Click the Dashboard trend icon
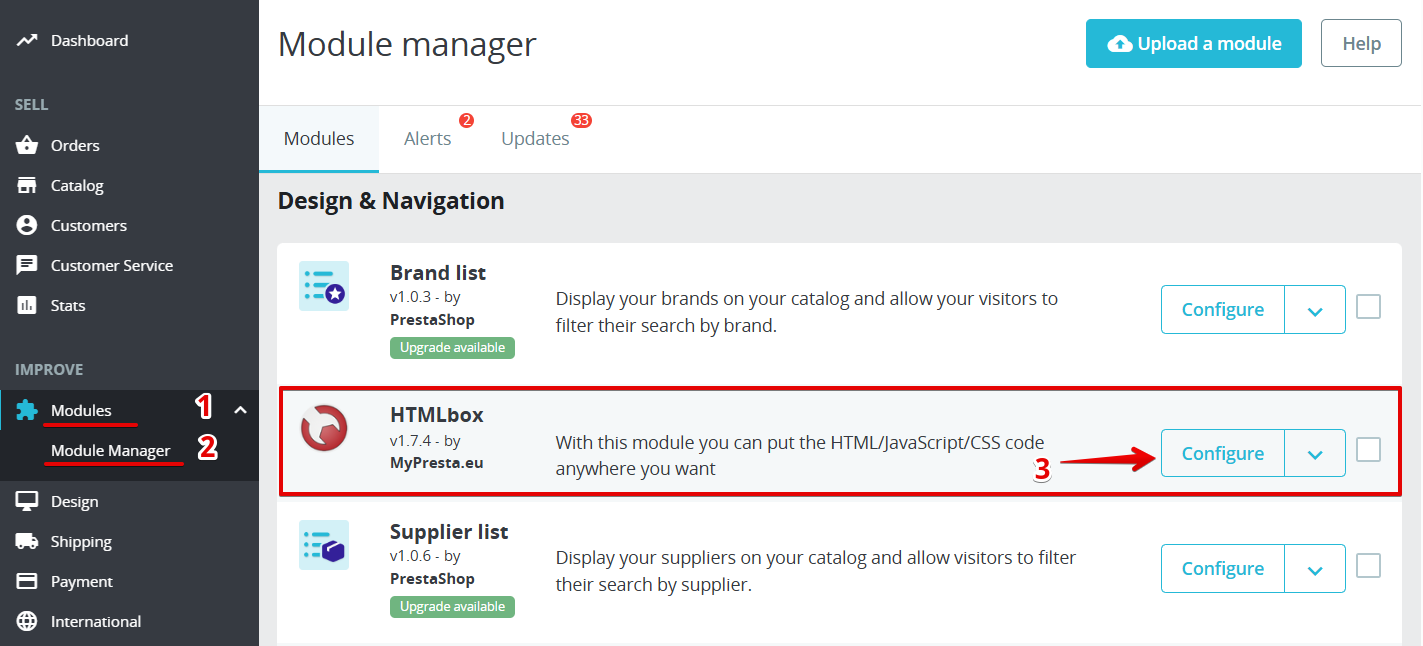 [27, 41]
